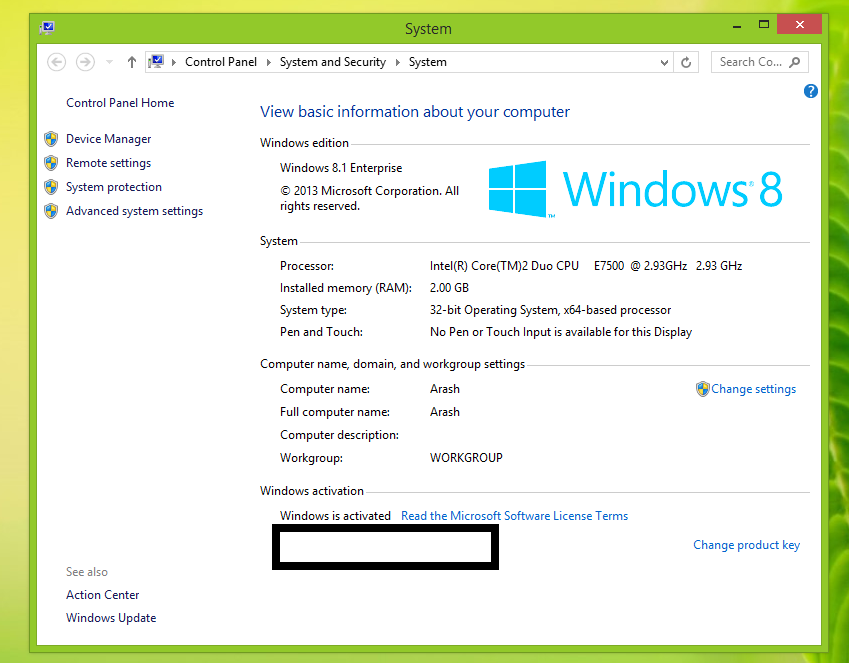Open the recent locations dropdown arrow
849x663 pixels.
coord(109,62)
